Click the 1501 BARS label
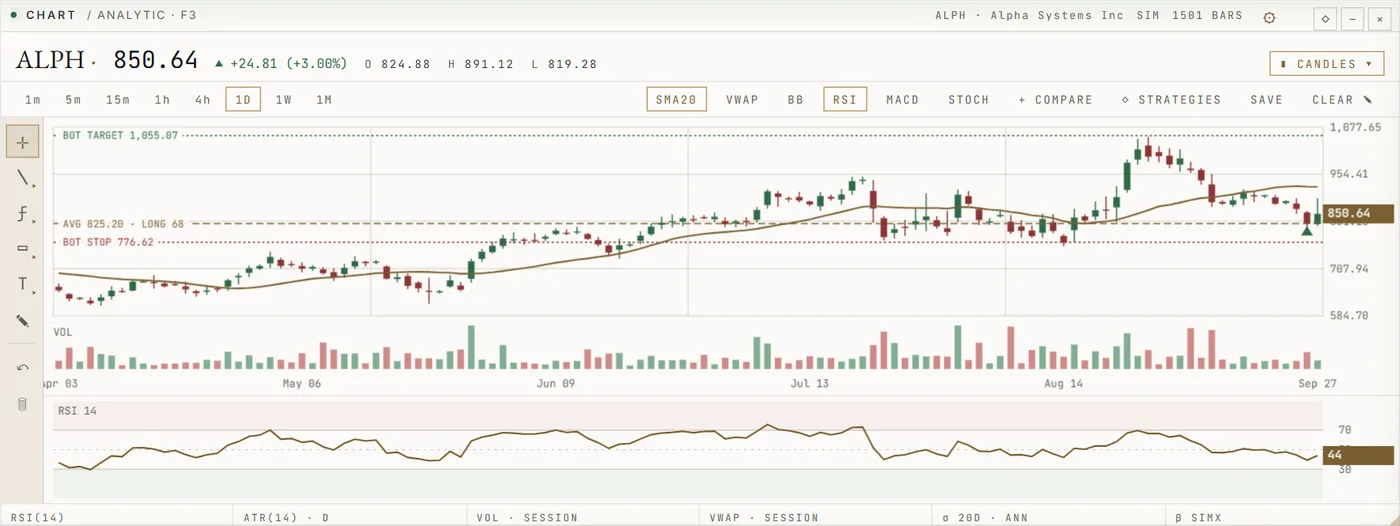The width and height of the screenshot is (1400, 526). tap(1207, 16)
